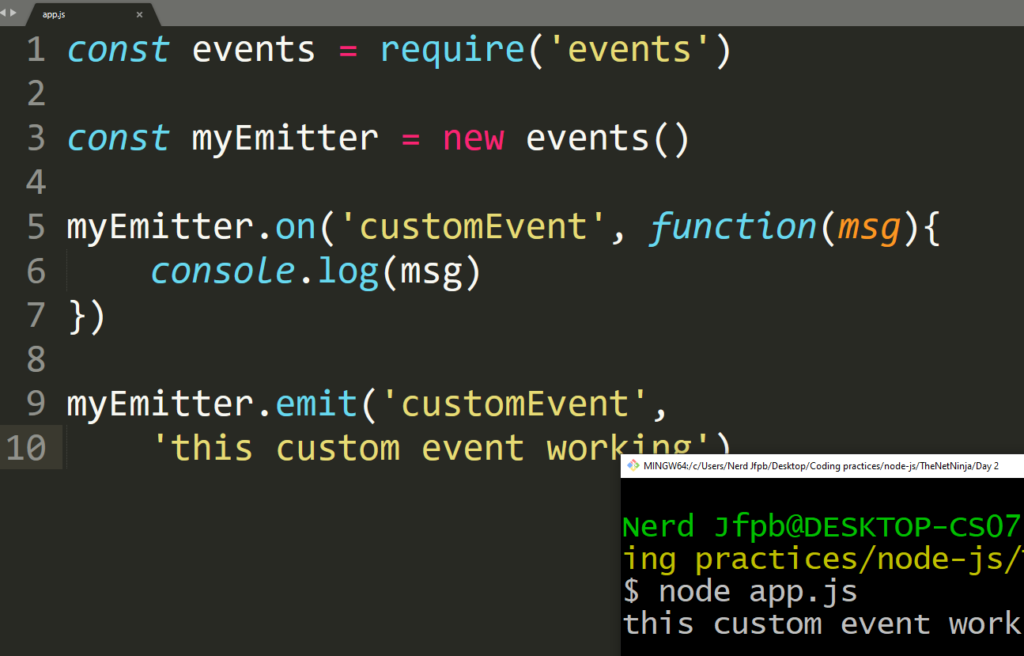Click line number 10 in the gutter

pyautogui.click(x=26, y=448)
